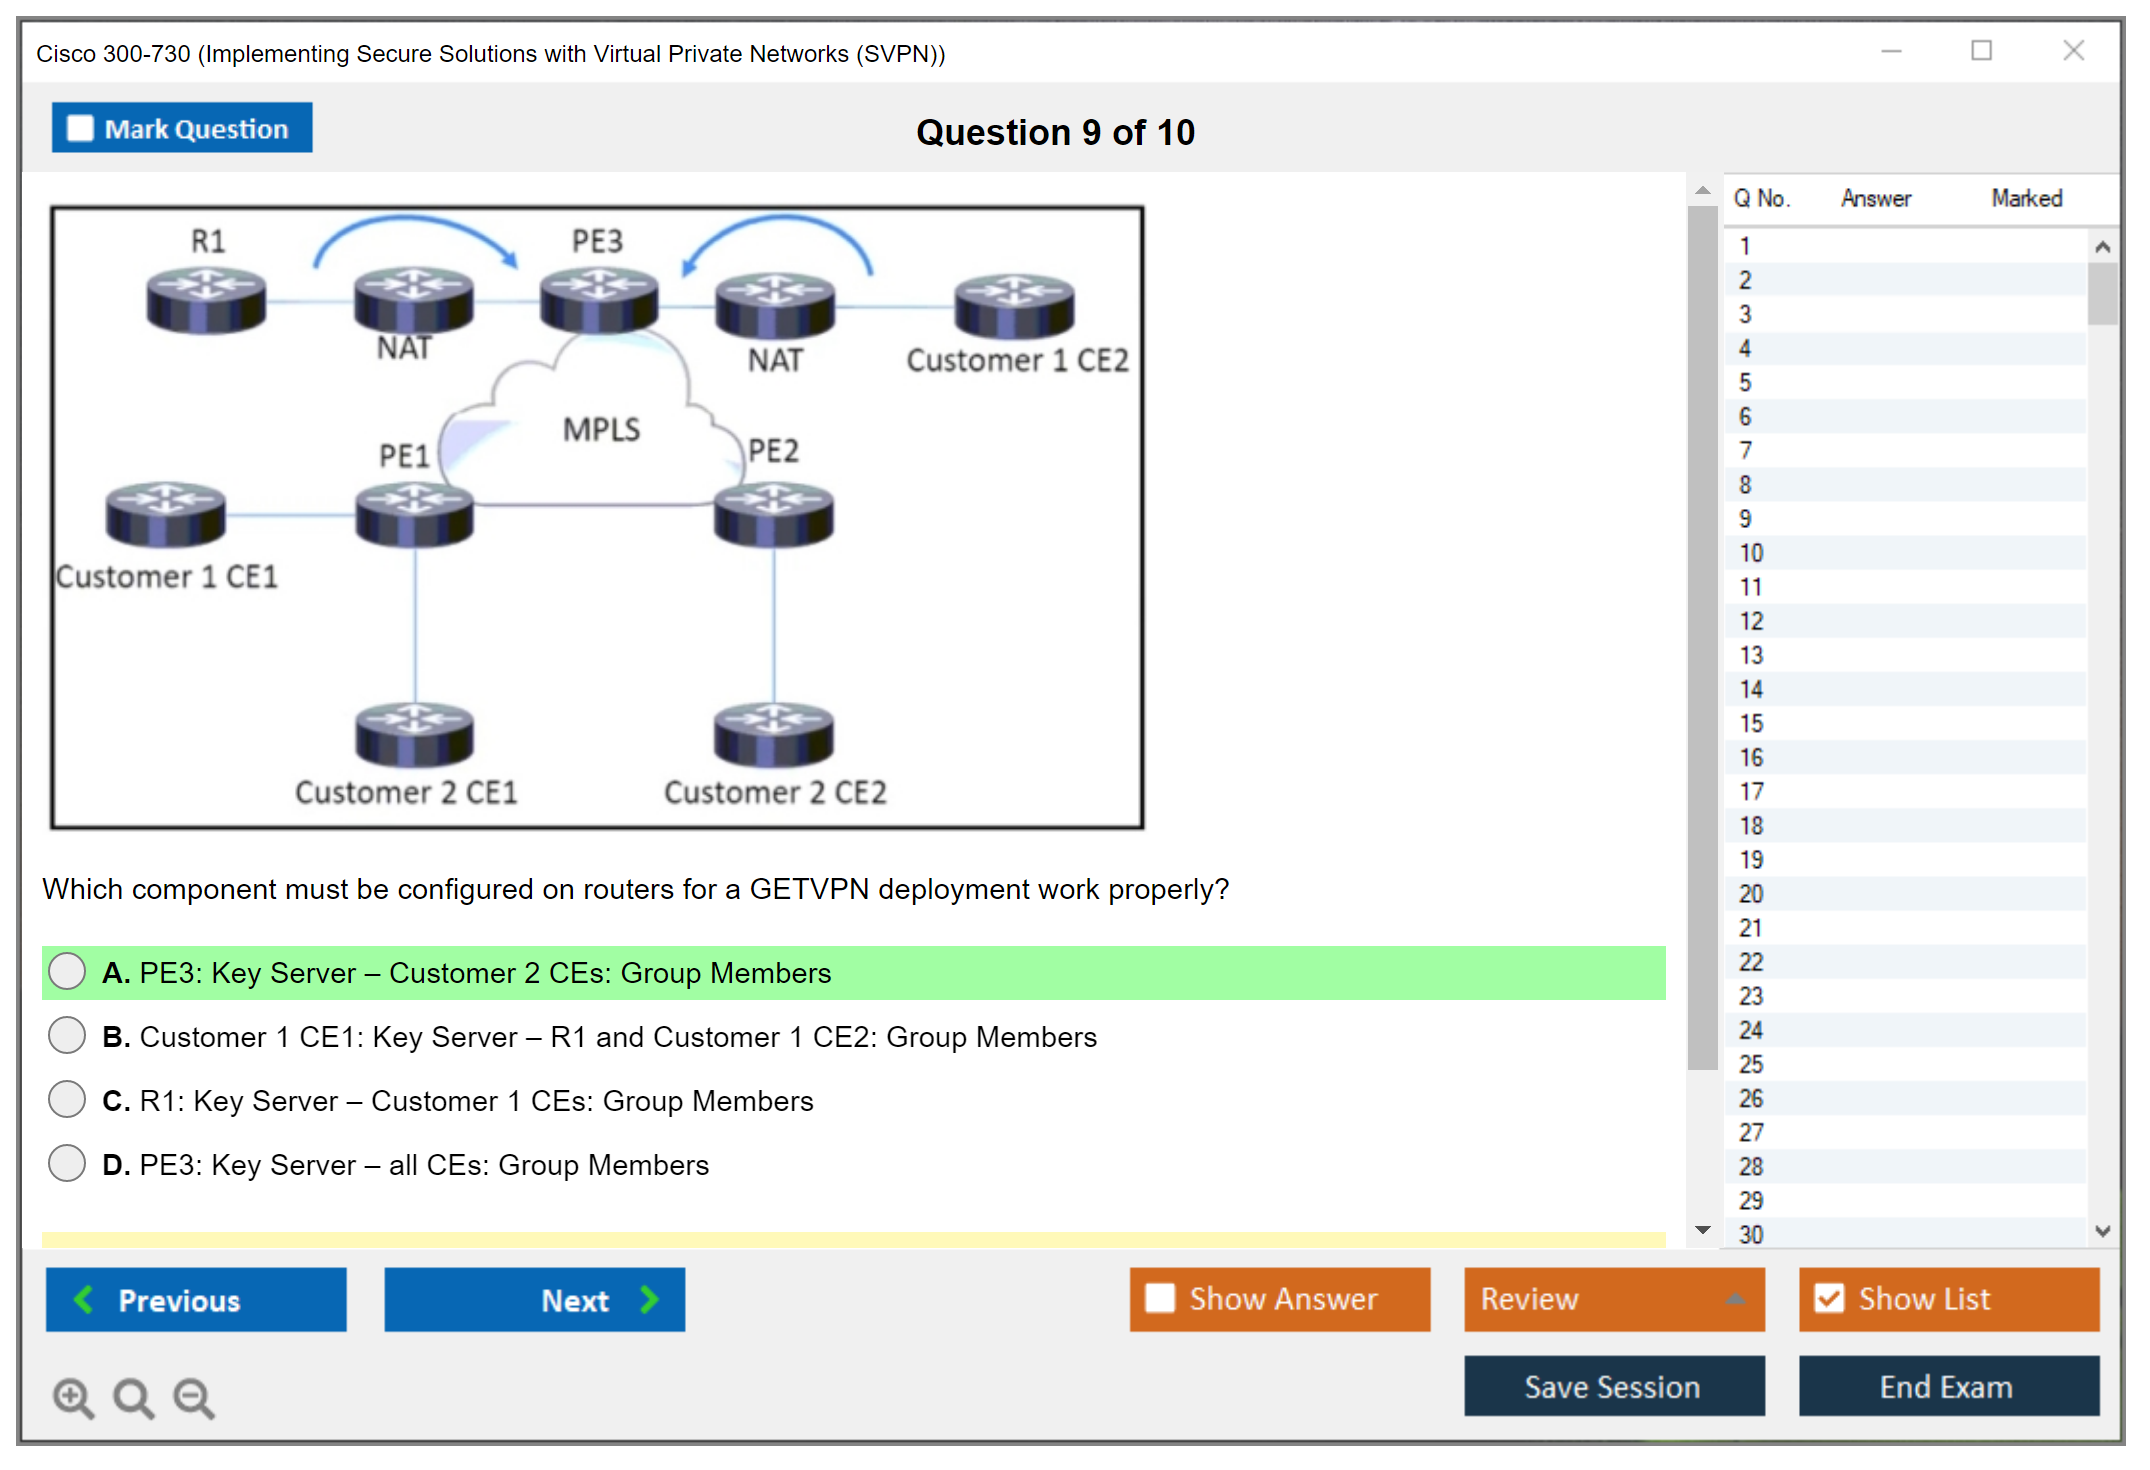Click the reset zoom magnifier icon
Screen dimensions: 2150x1470
[133, 1397]
